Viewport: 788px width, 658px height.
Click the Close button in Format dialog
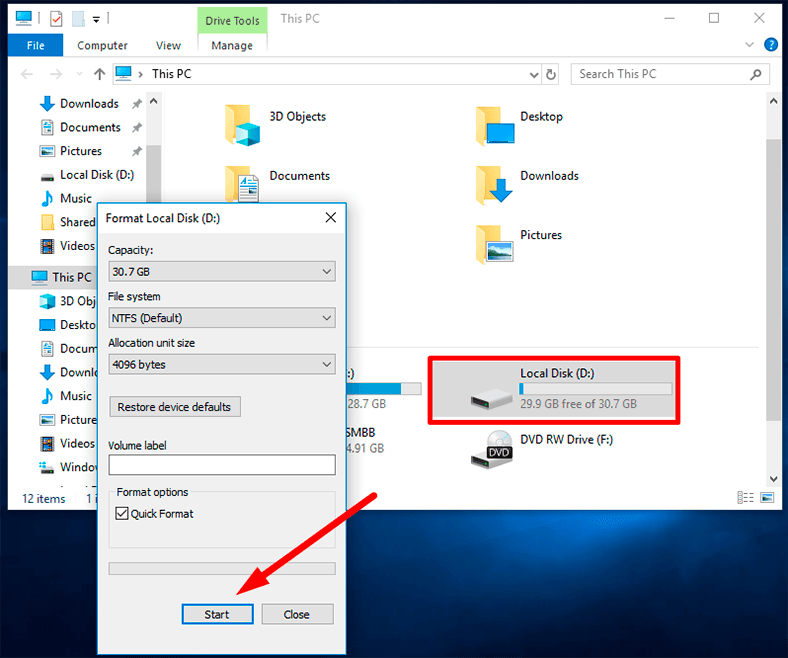[297, 614]
